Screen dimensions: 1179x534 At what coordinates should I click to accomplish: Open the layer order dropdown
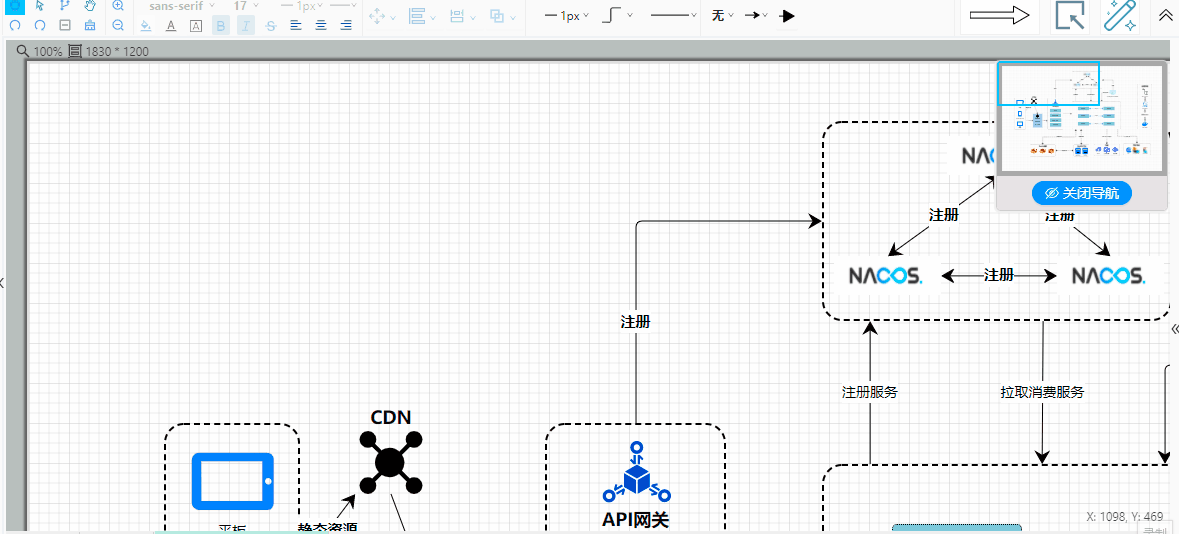click(502, 16)
